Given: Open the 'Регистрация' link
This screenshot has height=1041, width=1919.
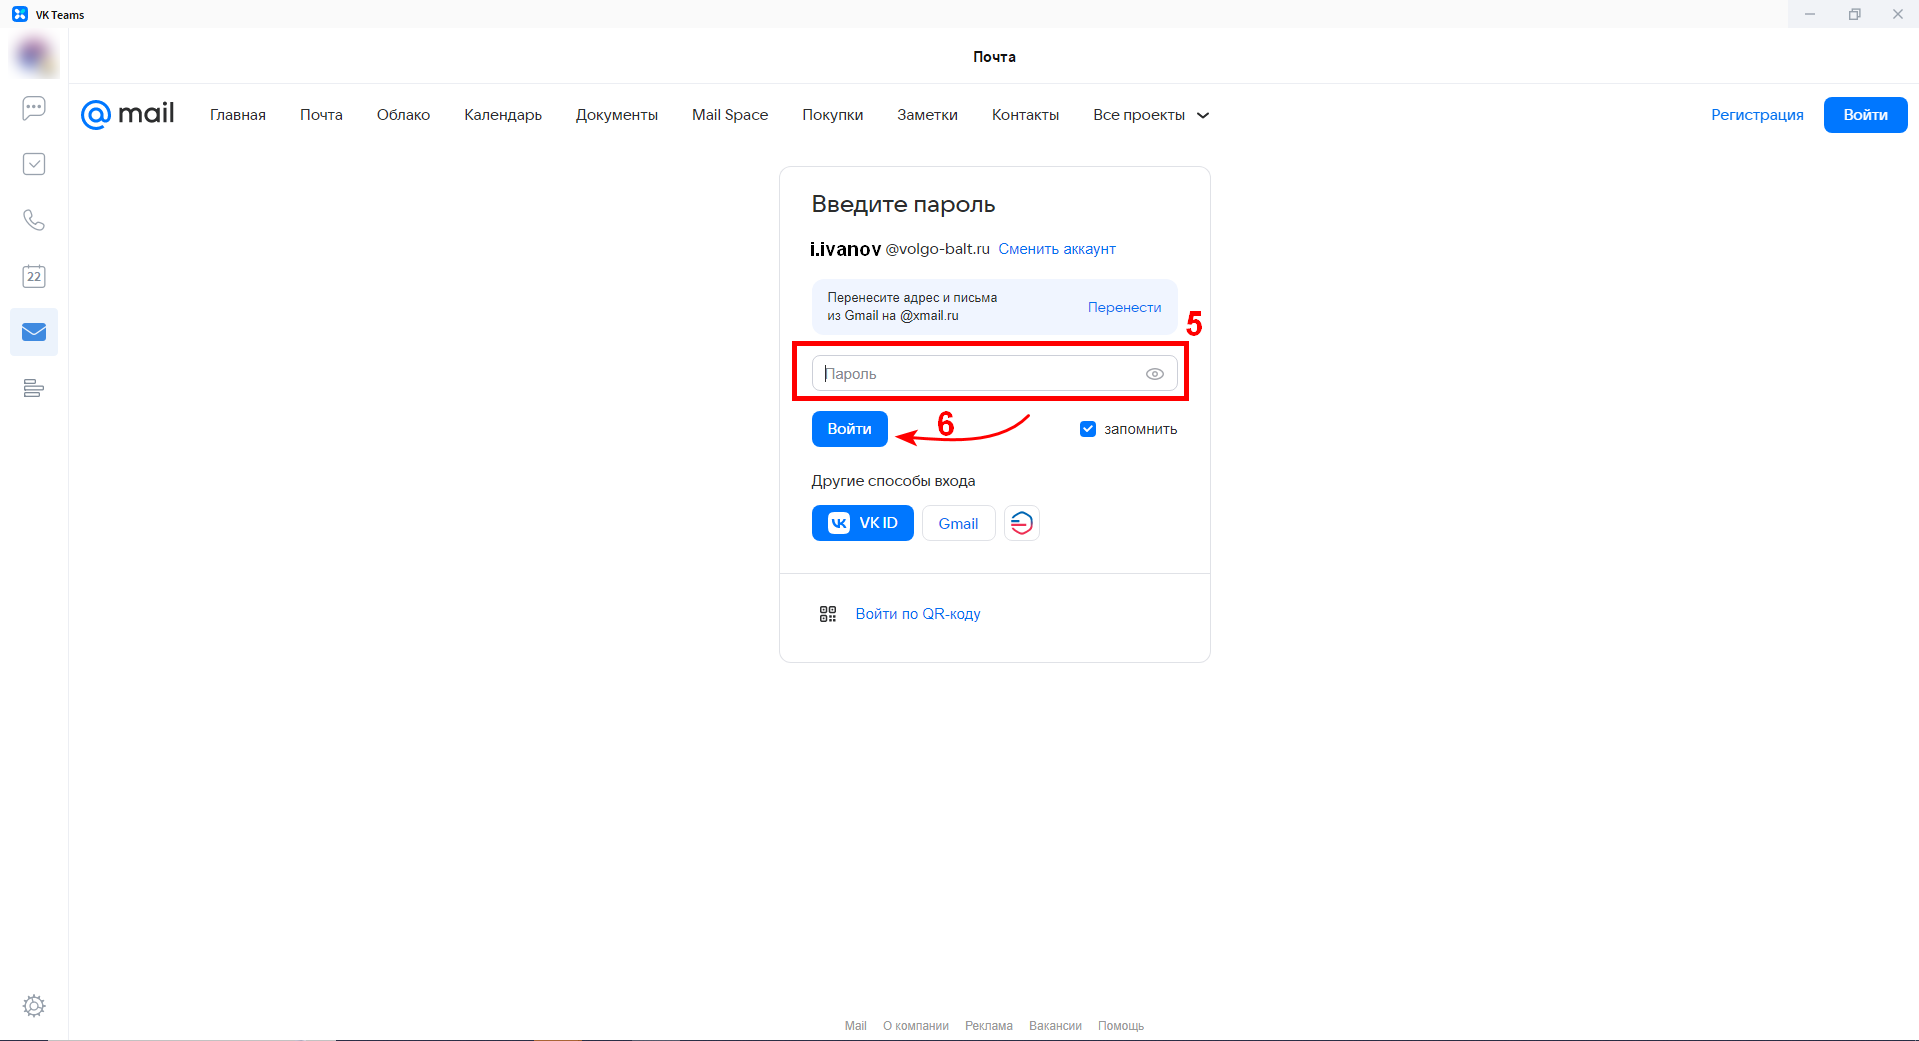Looking at the screenshot, I should coord(1757,115).
